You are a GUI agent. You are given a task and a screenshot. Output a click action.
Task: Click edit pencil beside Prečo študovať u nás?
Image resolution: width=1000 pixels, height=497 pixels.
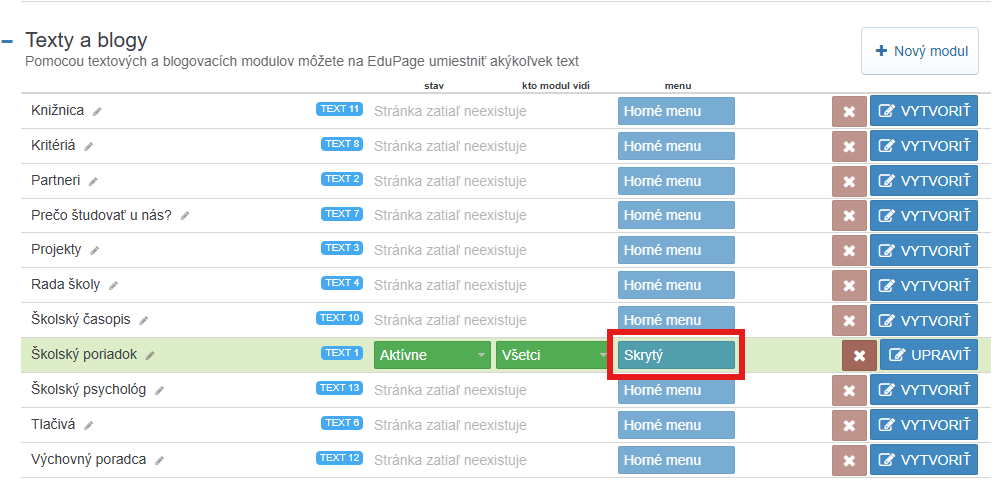185,216
